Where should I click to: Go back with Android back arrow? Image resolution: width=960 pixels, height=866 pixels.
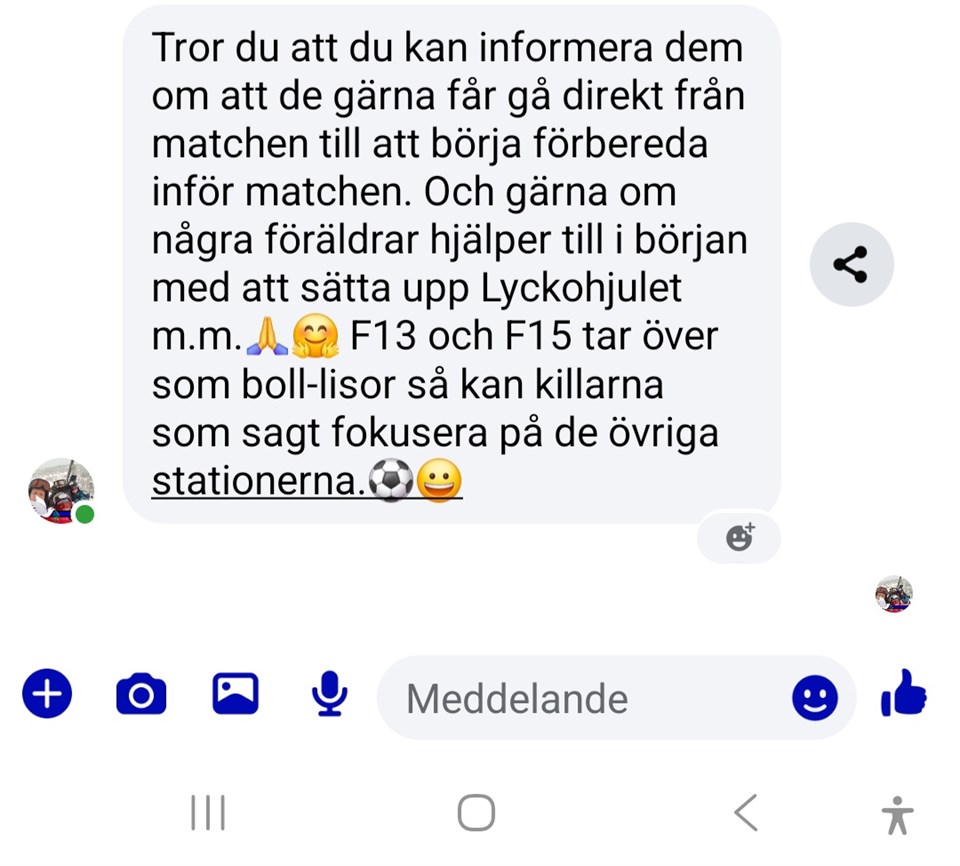tap(746, 813)
